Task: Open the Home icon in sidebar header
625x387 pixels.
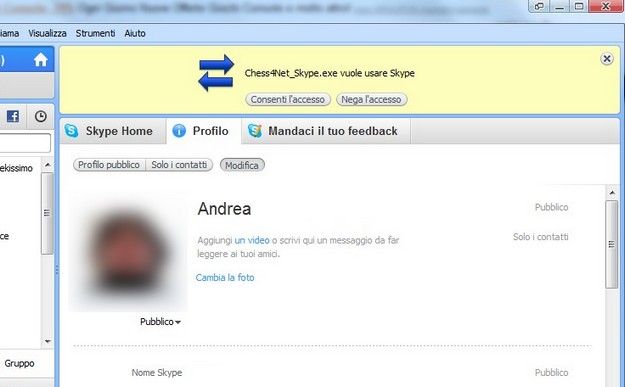Action: pyautogui.click(x=40, y=60)
